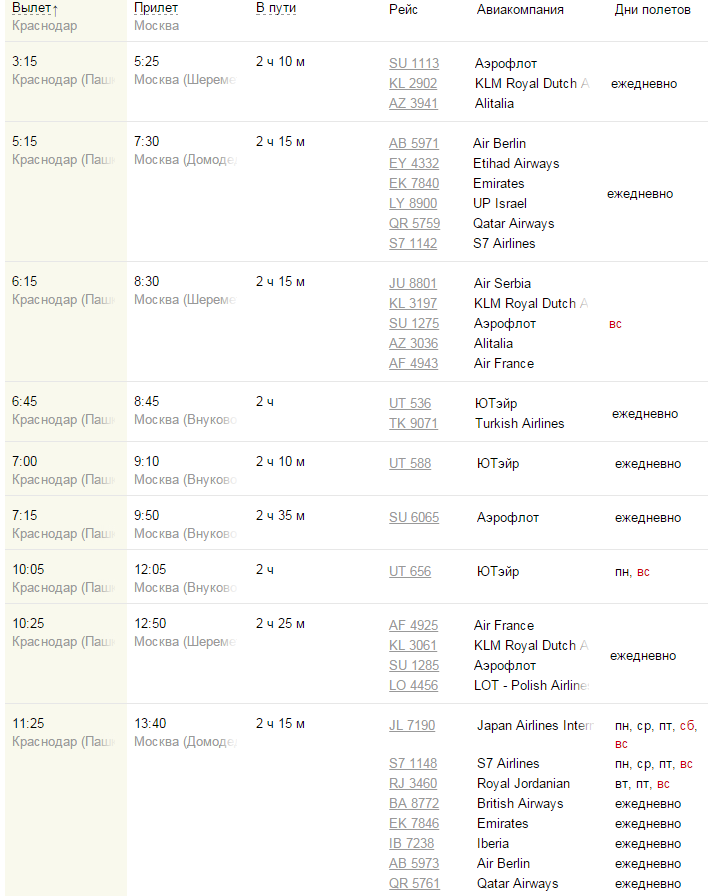
Task: Open Japan Airlines flight JL 7190
Action: click(412, 725)
